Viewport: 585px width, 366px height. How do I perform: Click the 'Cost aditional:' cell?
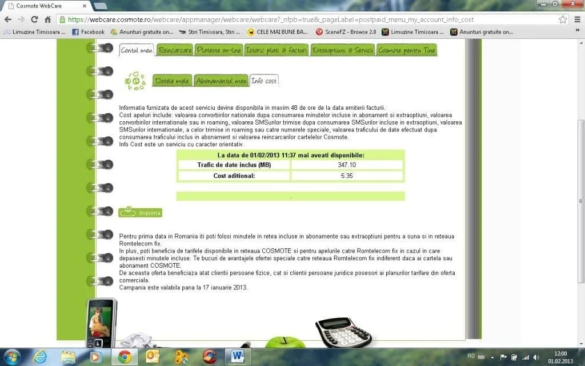coord(234,176)
